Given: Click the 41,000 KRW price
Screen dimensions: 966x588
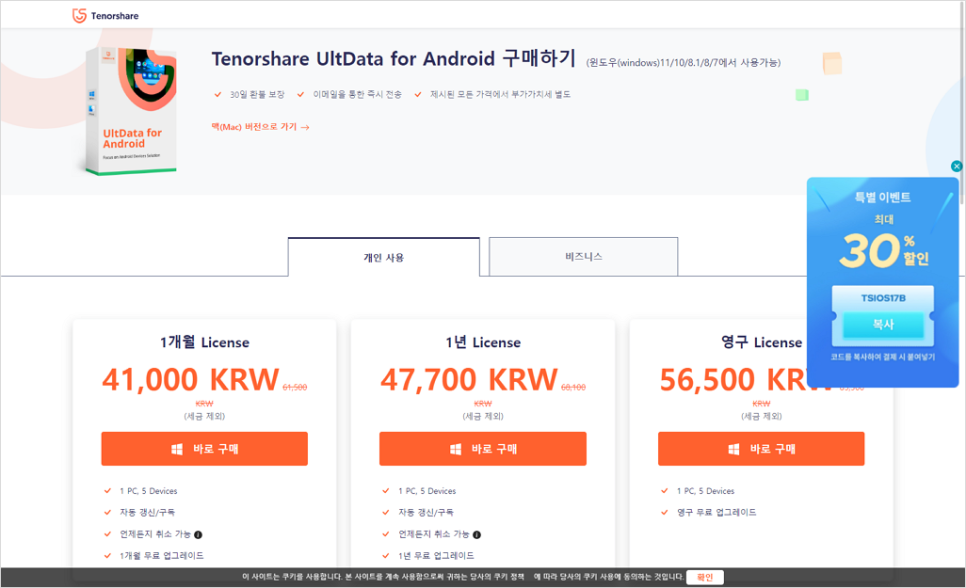Looking at the screenshot, I should (190, 380).
